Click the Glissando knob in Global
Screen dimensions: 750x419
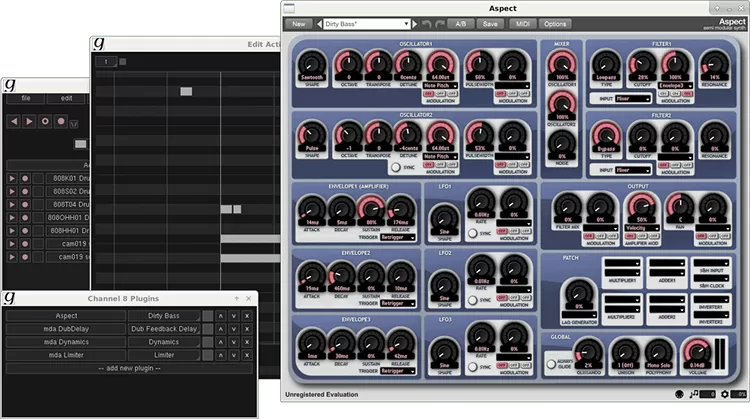point(588,352)
